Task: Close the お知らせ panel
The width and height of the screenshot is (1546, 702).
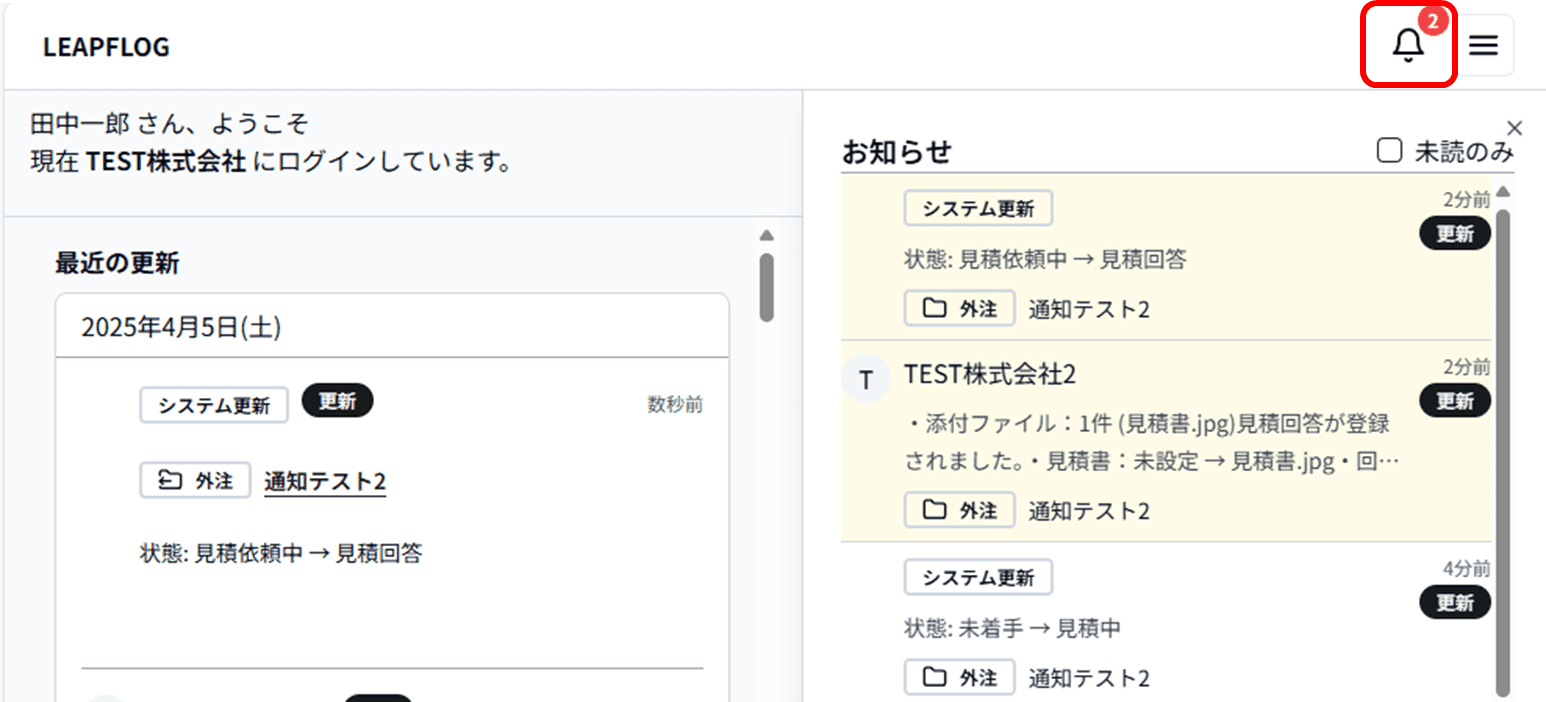Action: click(1515, 128)
